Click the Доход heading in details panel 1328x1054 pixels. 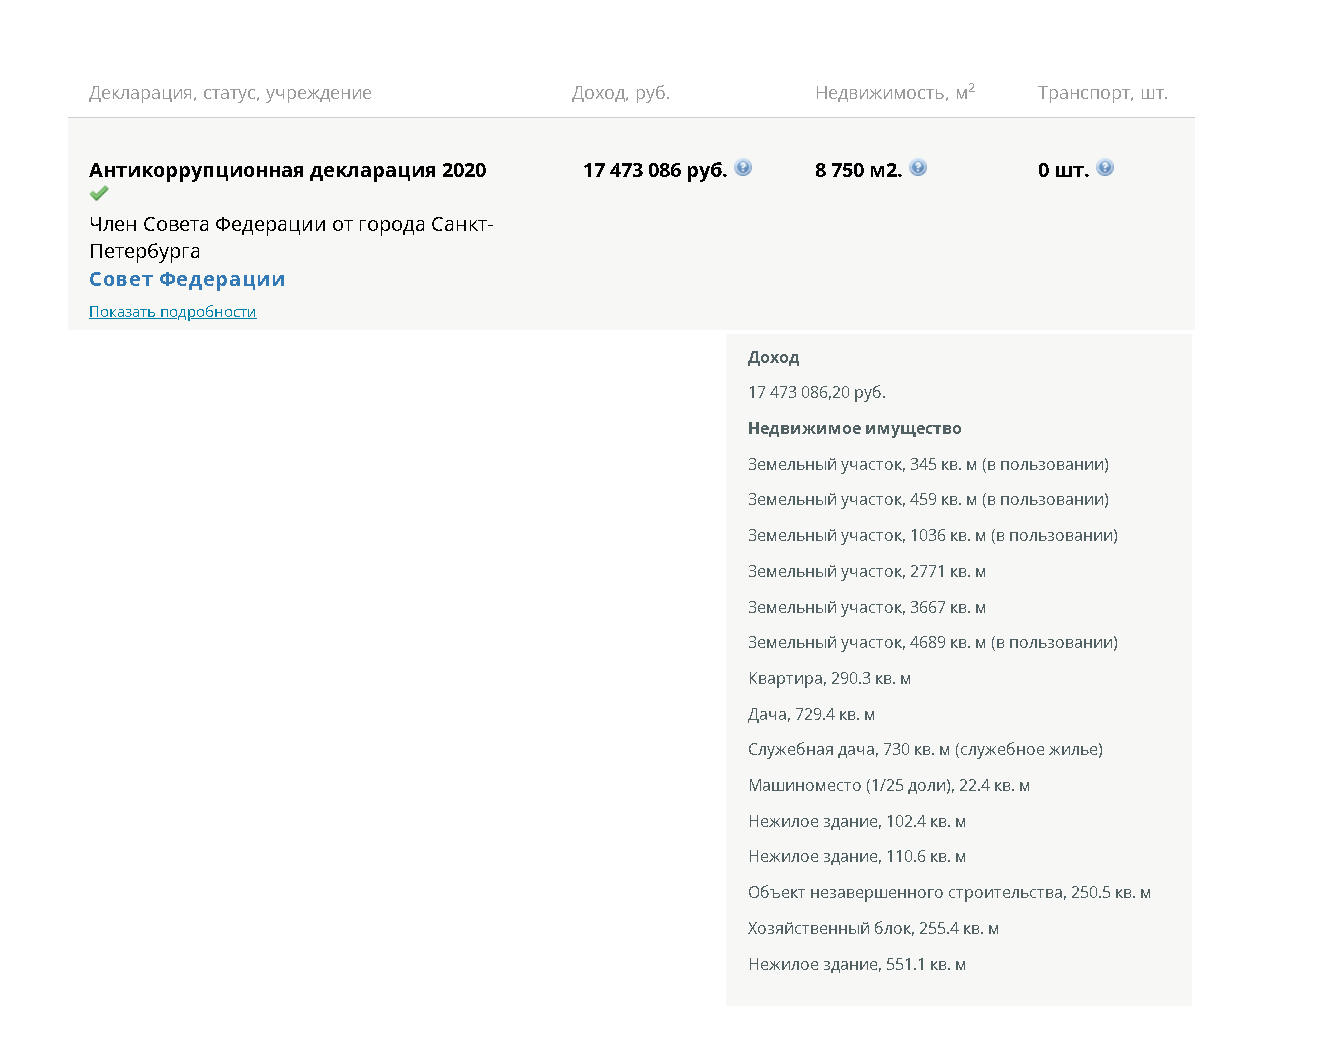click(x=774, y=357)
